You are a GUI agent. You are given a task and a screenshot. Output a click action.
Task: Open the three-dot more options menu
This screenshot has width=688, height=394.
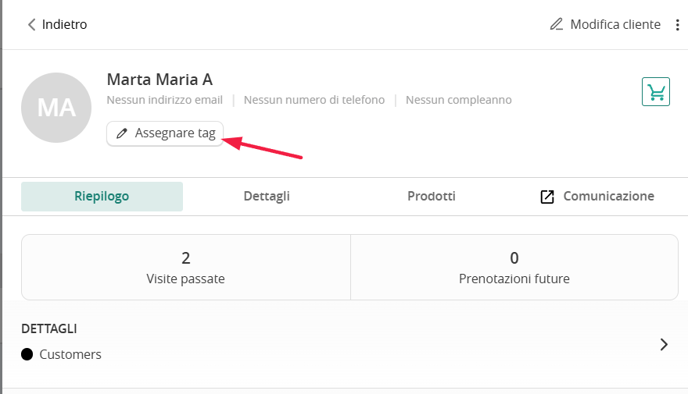point(677,25)
